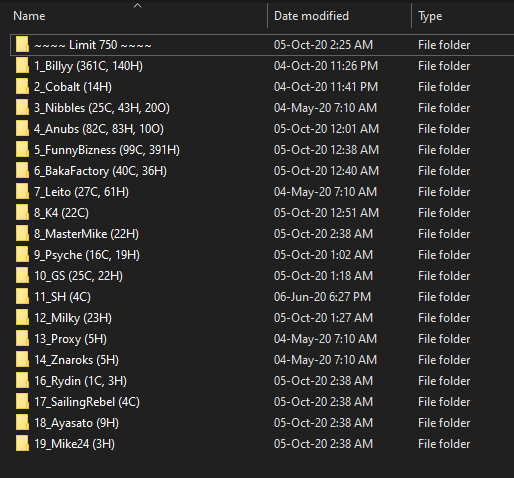514x478 pixels.
Task: Select the '18_Ayasato (9H)' folder name
Action: 76,423
